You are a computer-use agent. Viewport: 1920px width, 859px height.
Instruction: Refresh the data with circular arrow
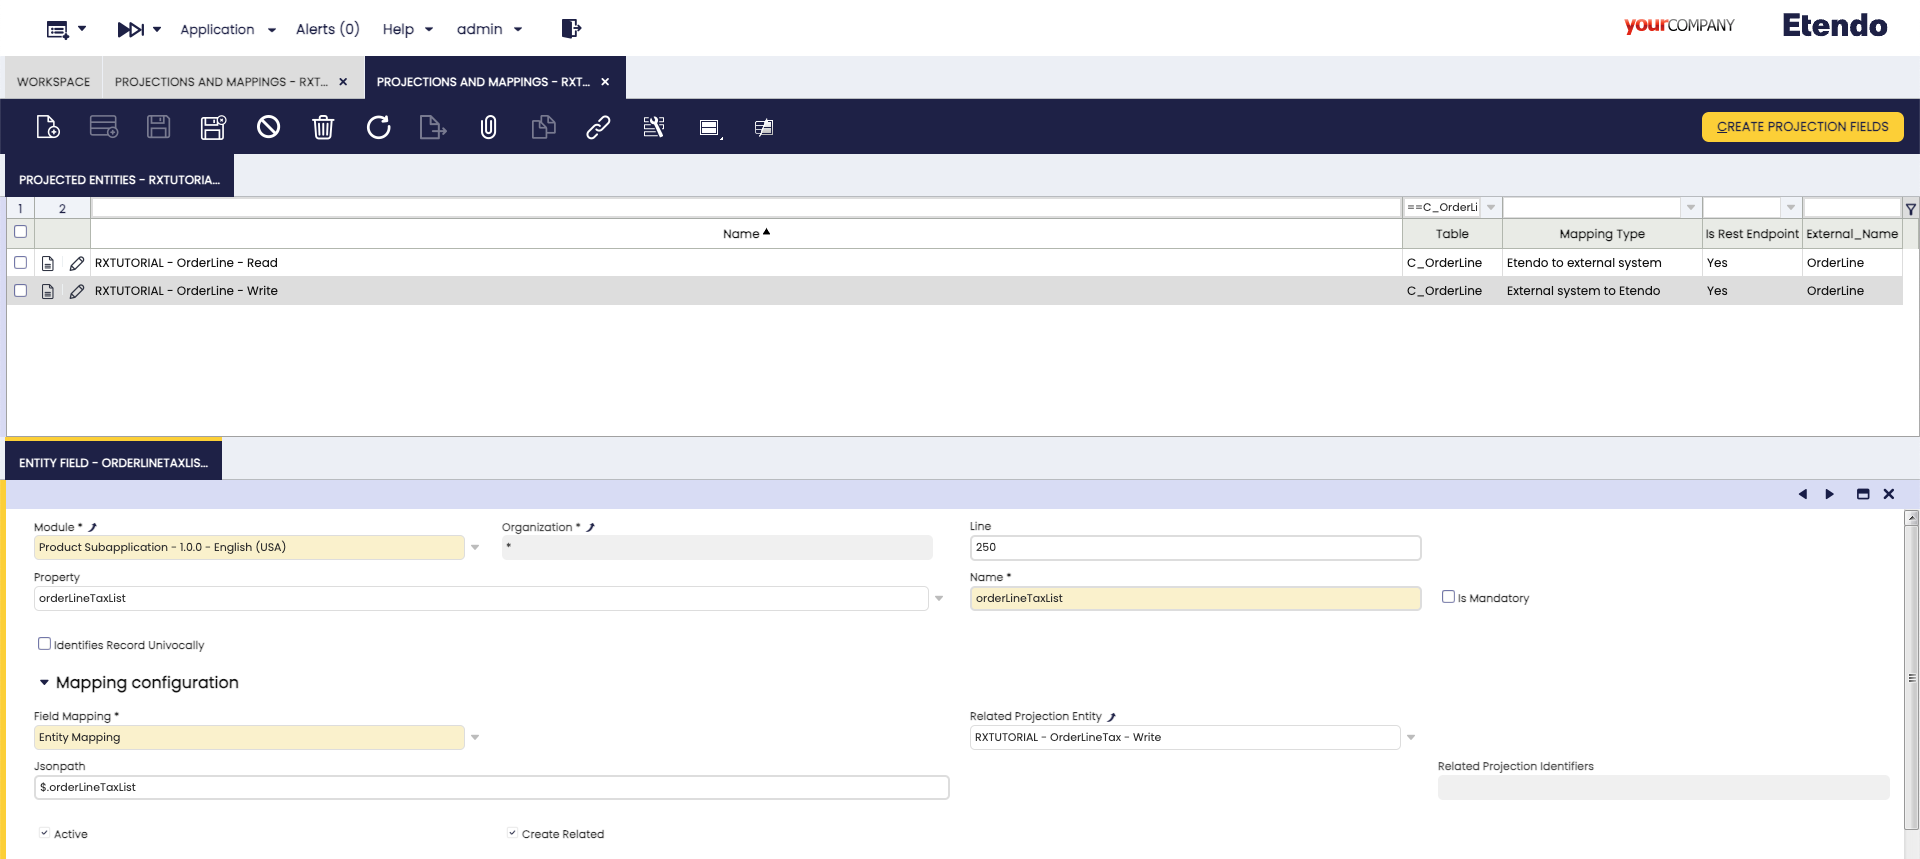[x=378, y=127]
